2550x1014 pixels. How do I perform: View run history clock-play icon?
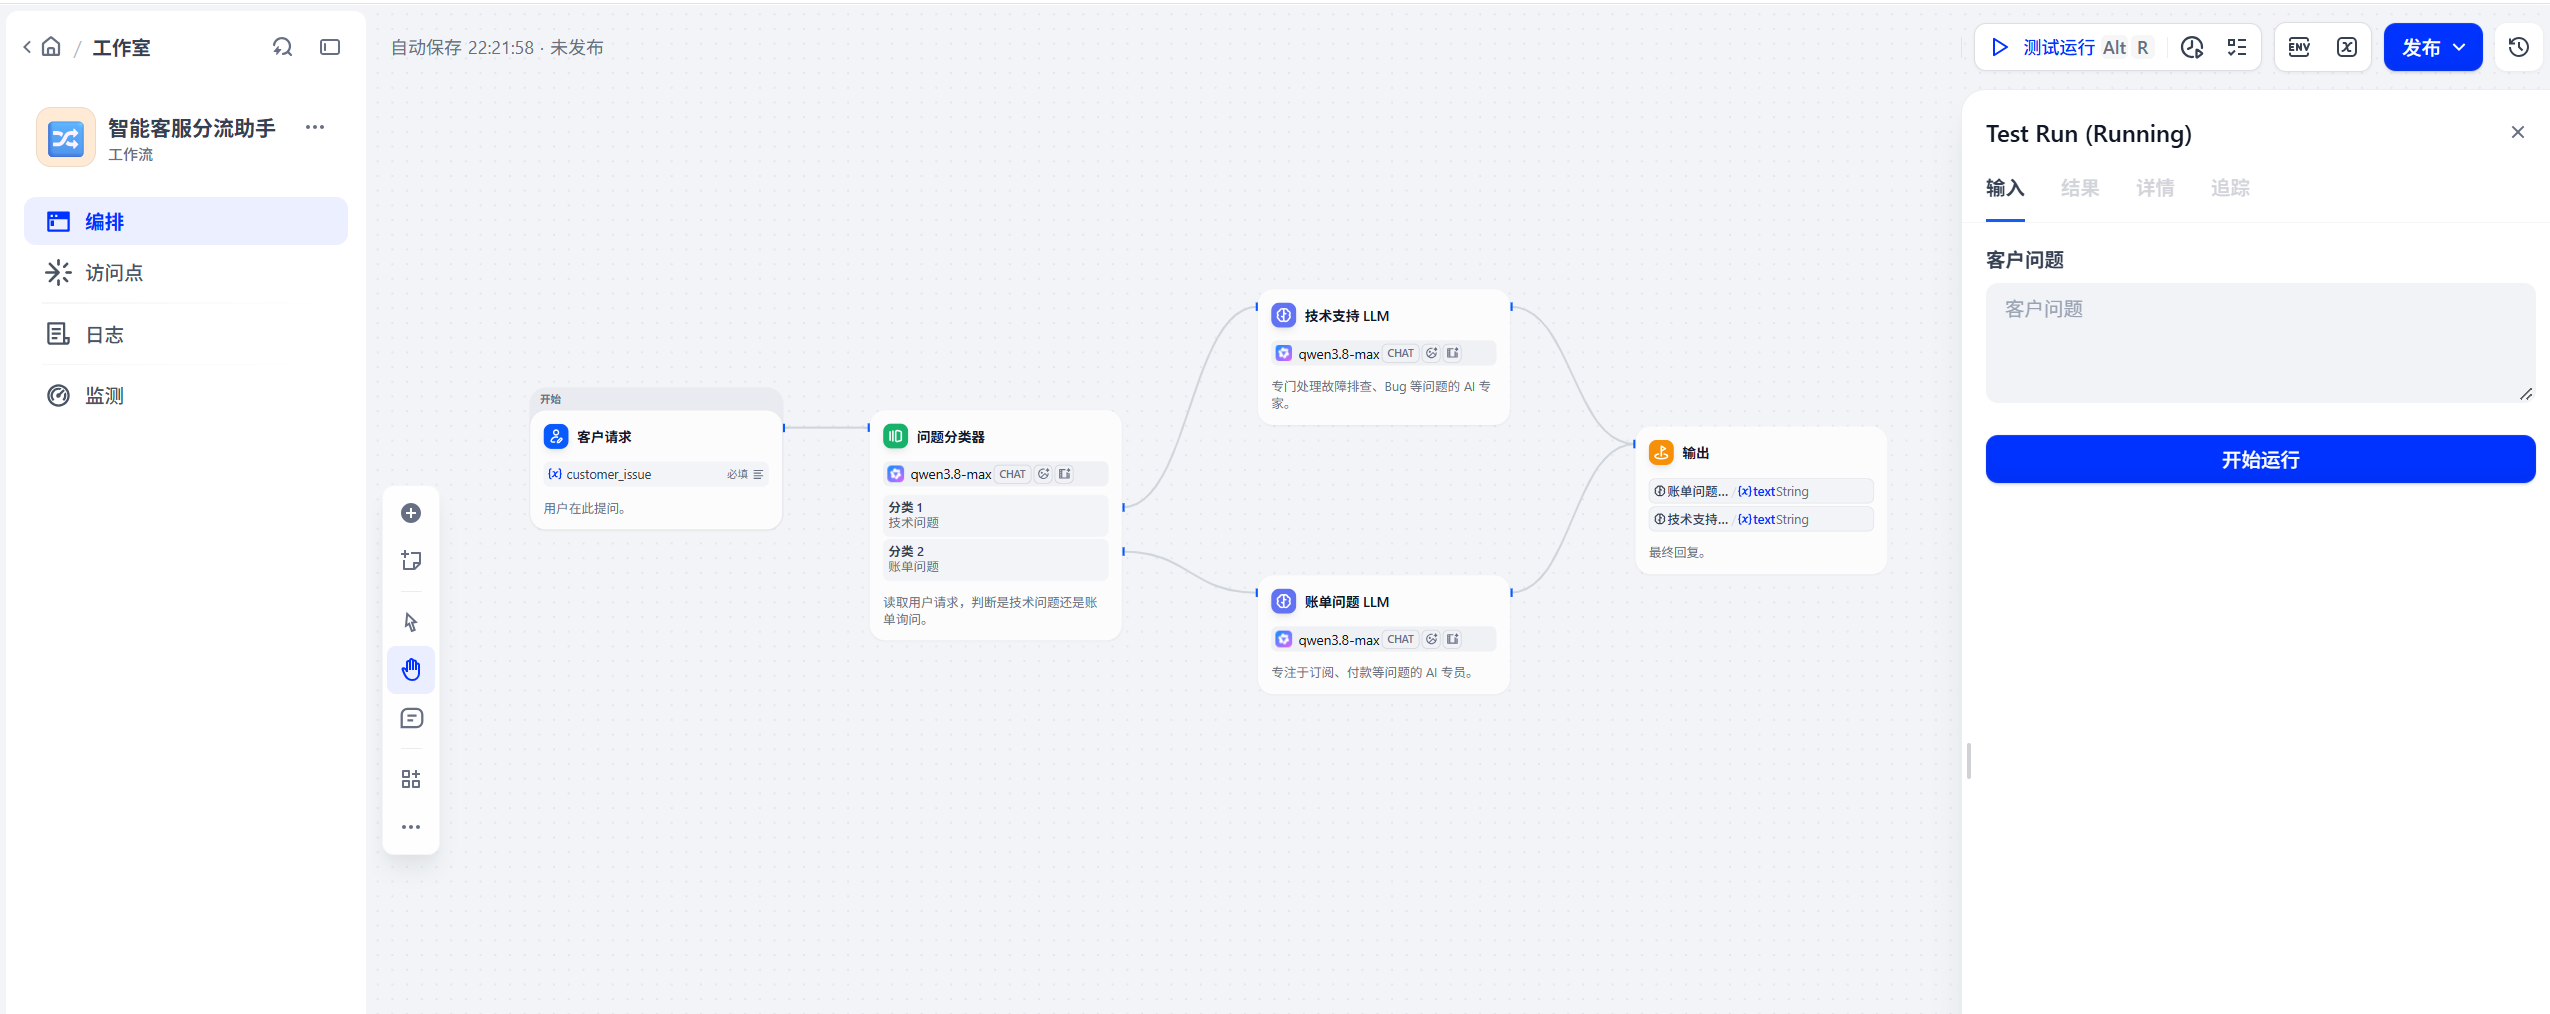click(x=2192, y=47)
